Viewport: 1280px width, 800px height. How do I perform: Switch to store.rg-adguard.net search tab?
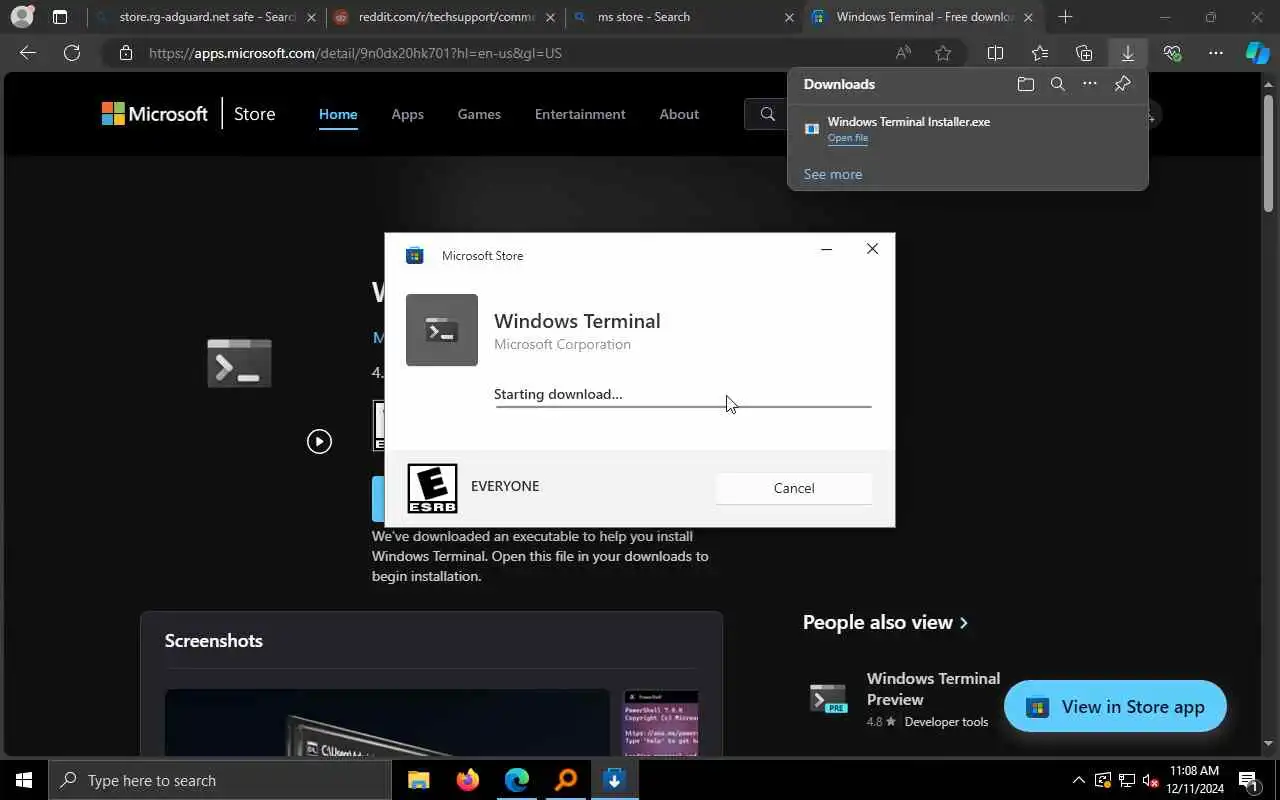coord(207,17)
